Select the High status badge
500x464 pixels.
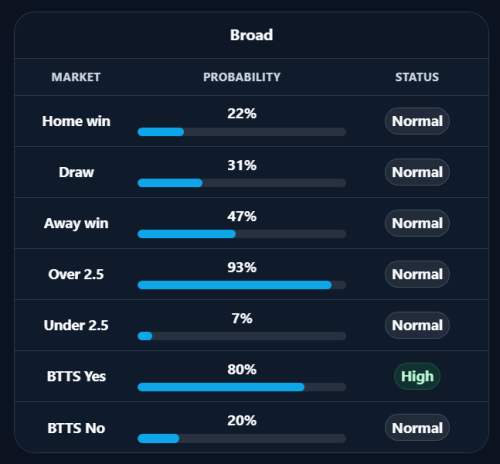coord(417,376)
